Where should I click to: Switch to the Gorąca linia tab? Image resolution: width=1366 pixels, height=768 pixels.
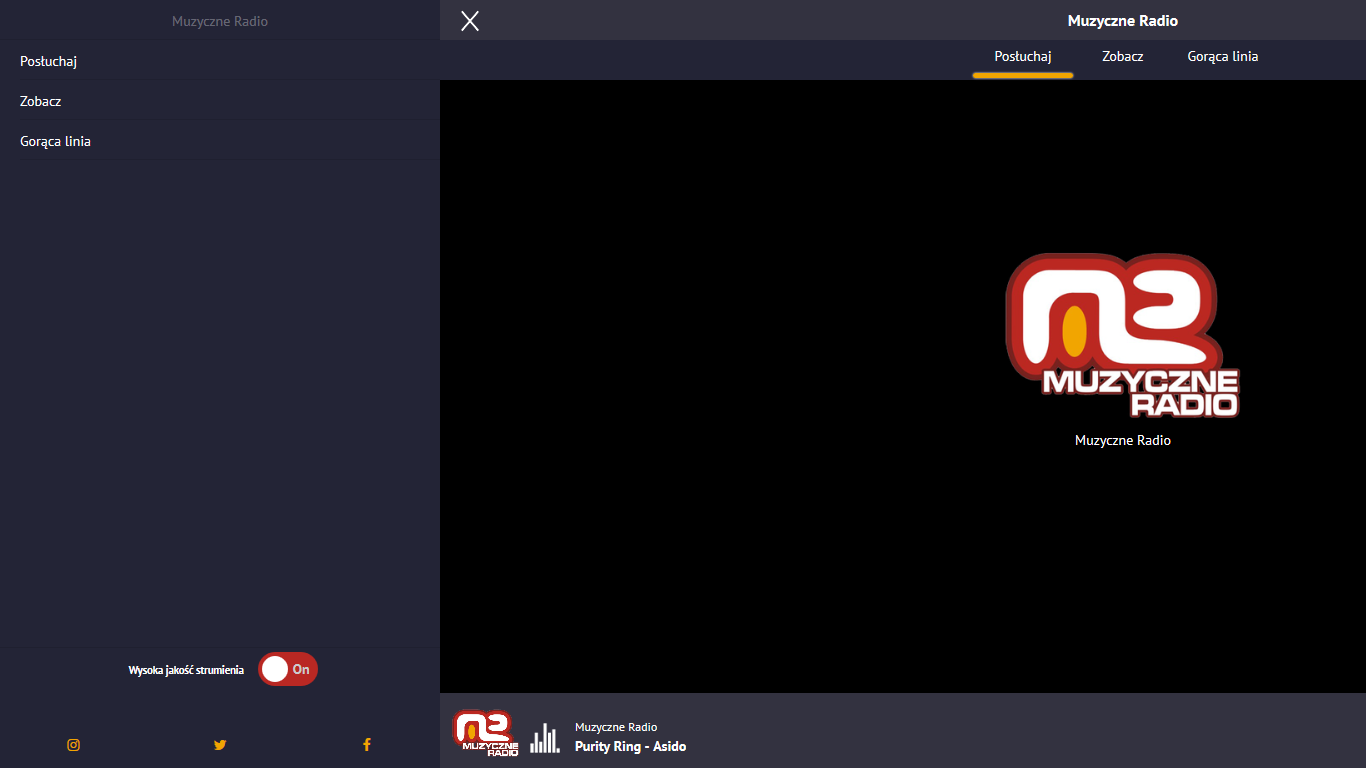pos(1223,57)
